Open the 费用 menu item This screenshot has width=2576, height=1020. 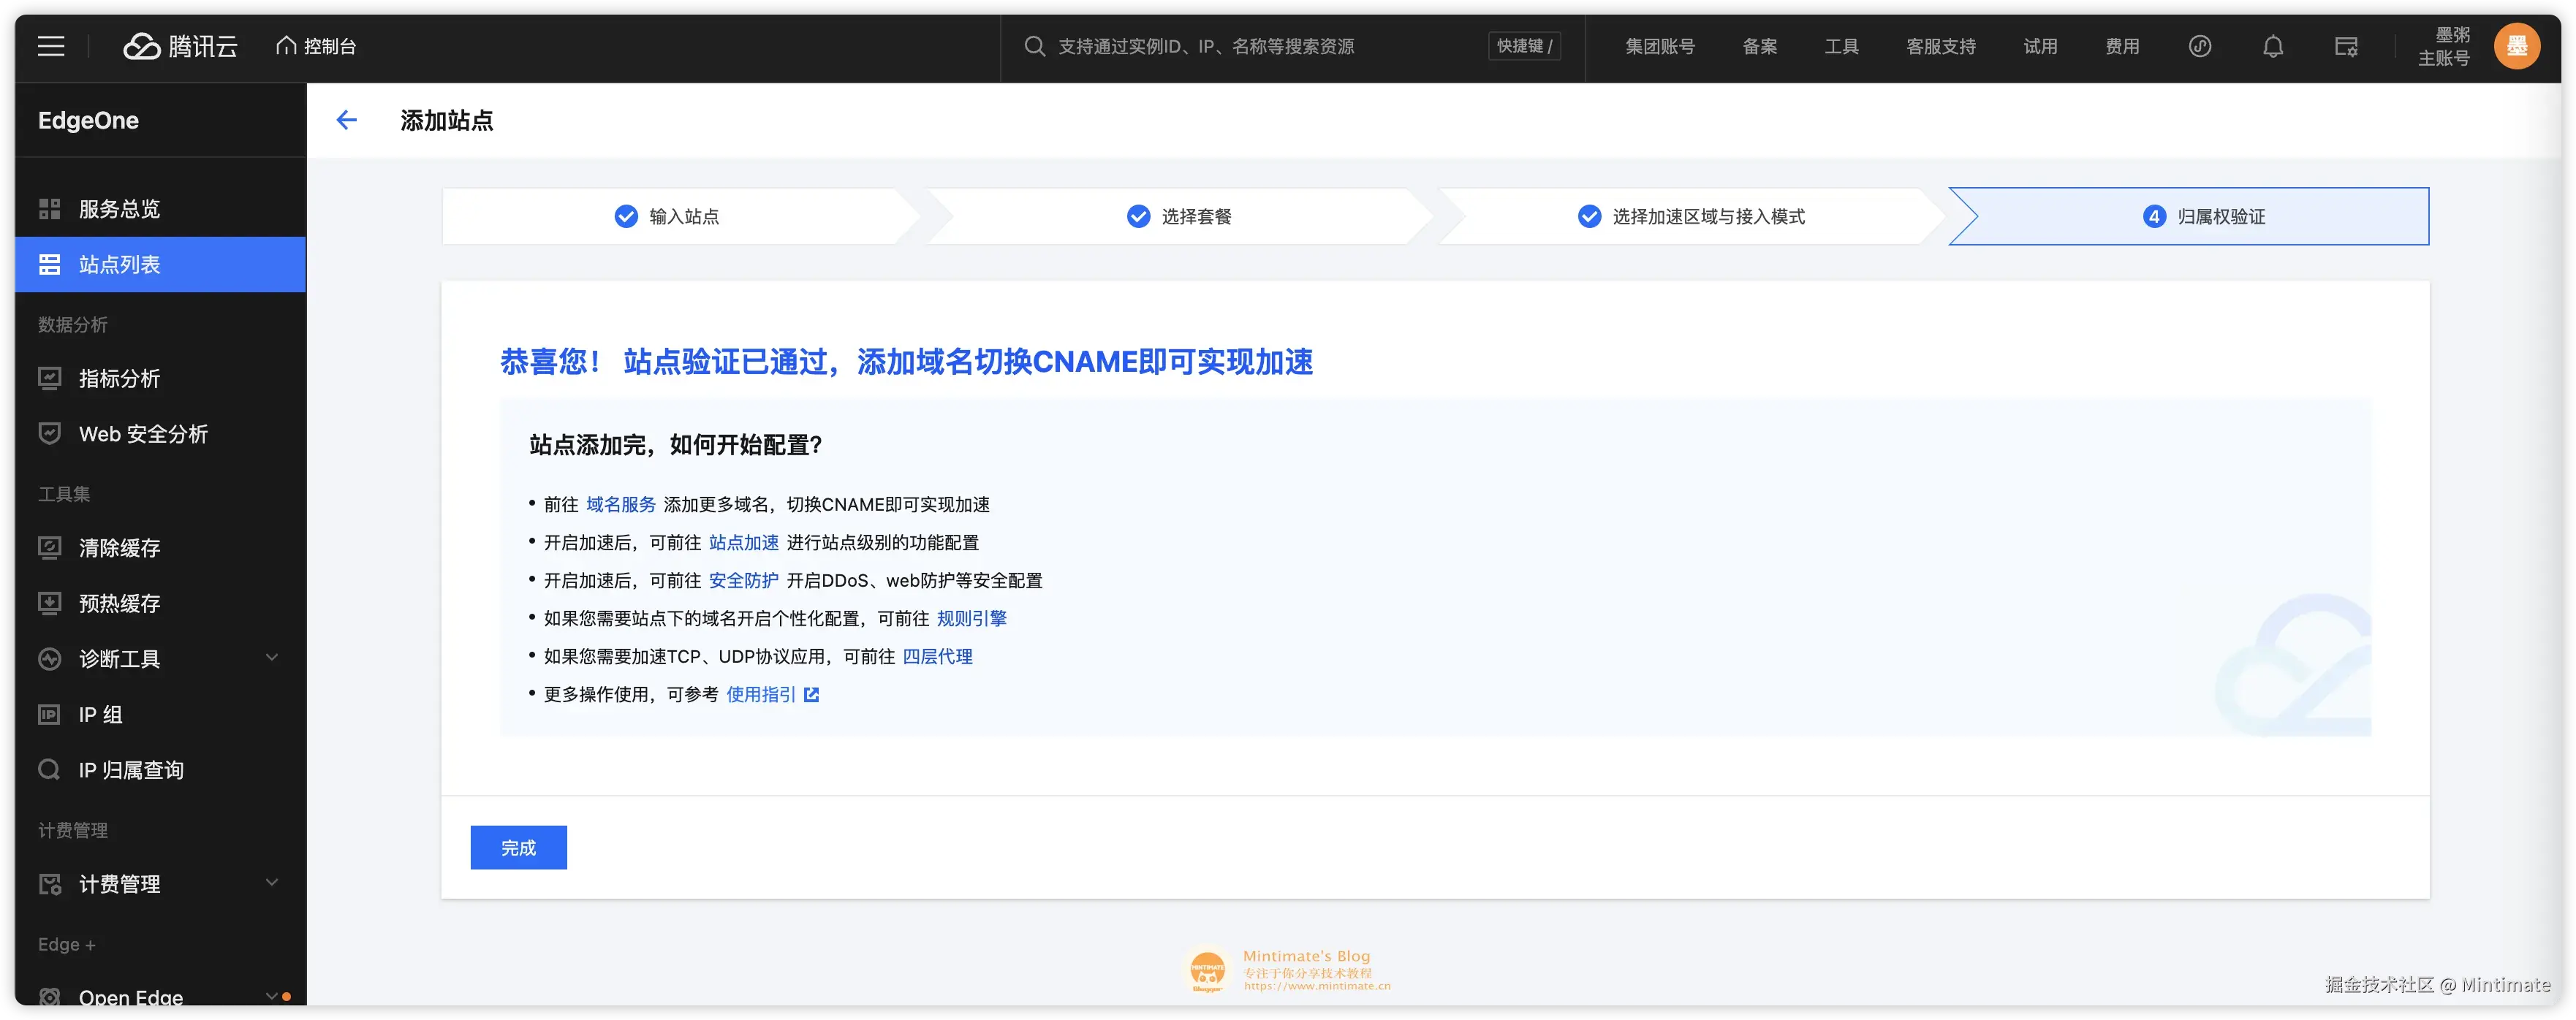(x=2122, y=46)
